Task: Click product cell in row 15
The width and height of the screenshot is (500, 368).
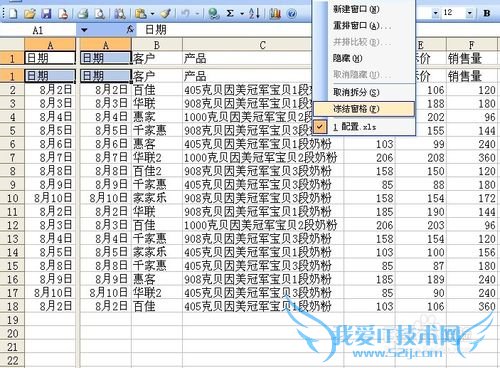Action: (x=263, y=266)
